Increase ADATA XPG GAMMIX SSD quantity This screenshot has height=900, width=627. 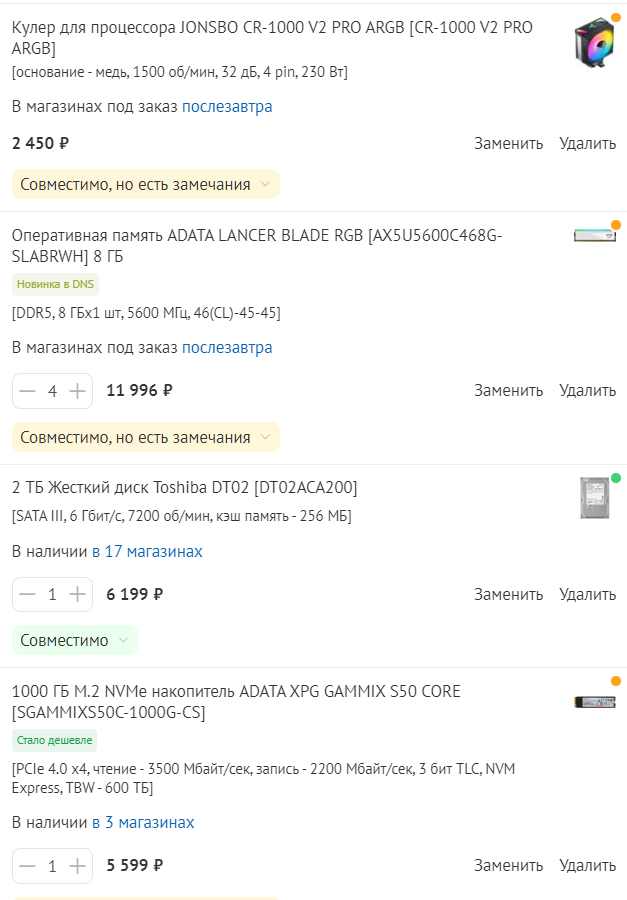tap(78, 866)
